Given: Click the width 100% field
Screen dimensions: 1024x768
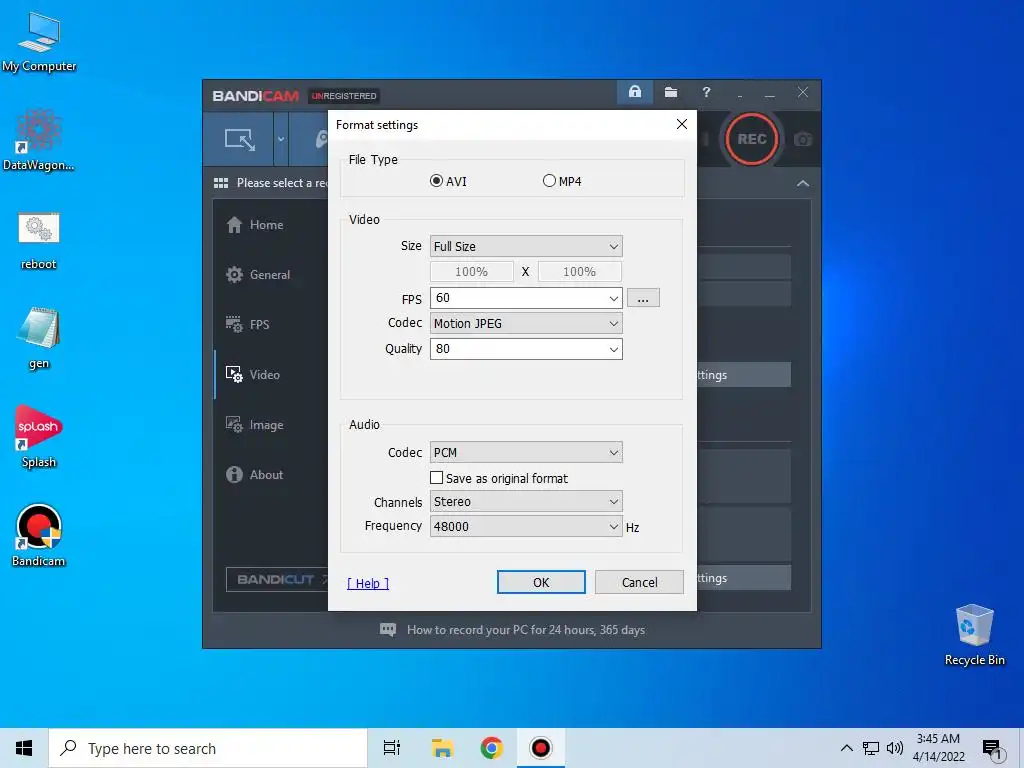Looking at the screenshot, I should (472, 272).
